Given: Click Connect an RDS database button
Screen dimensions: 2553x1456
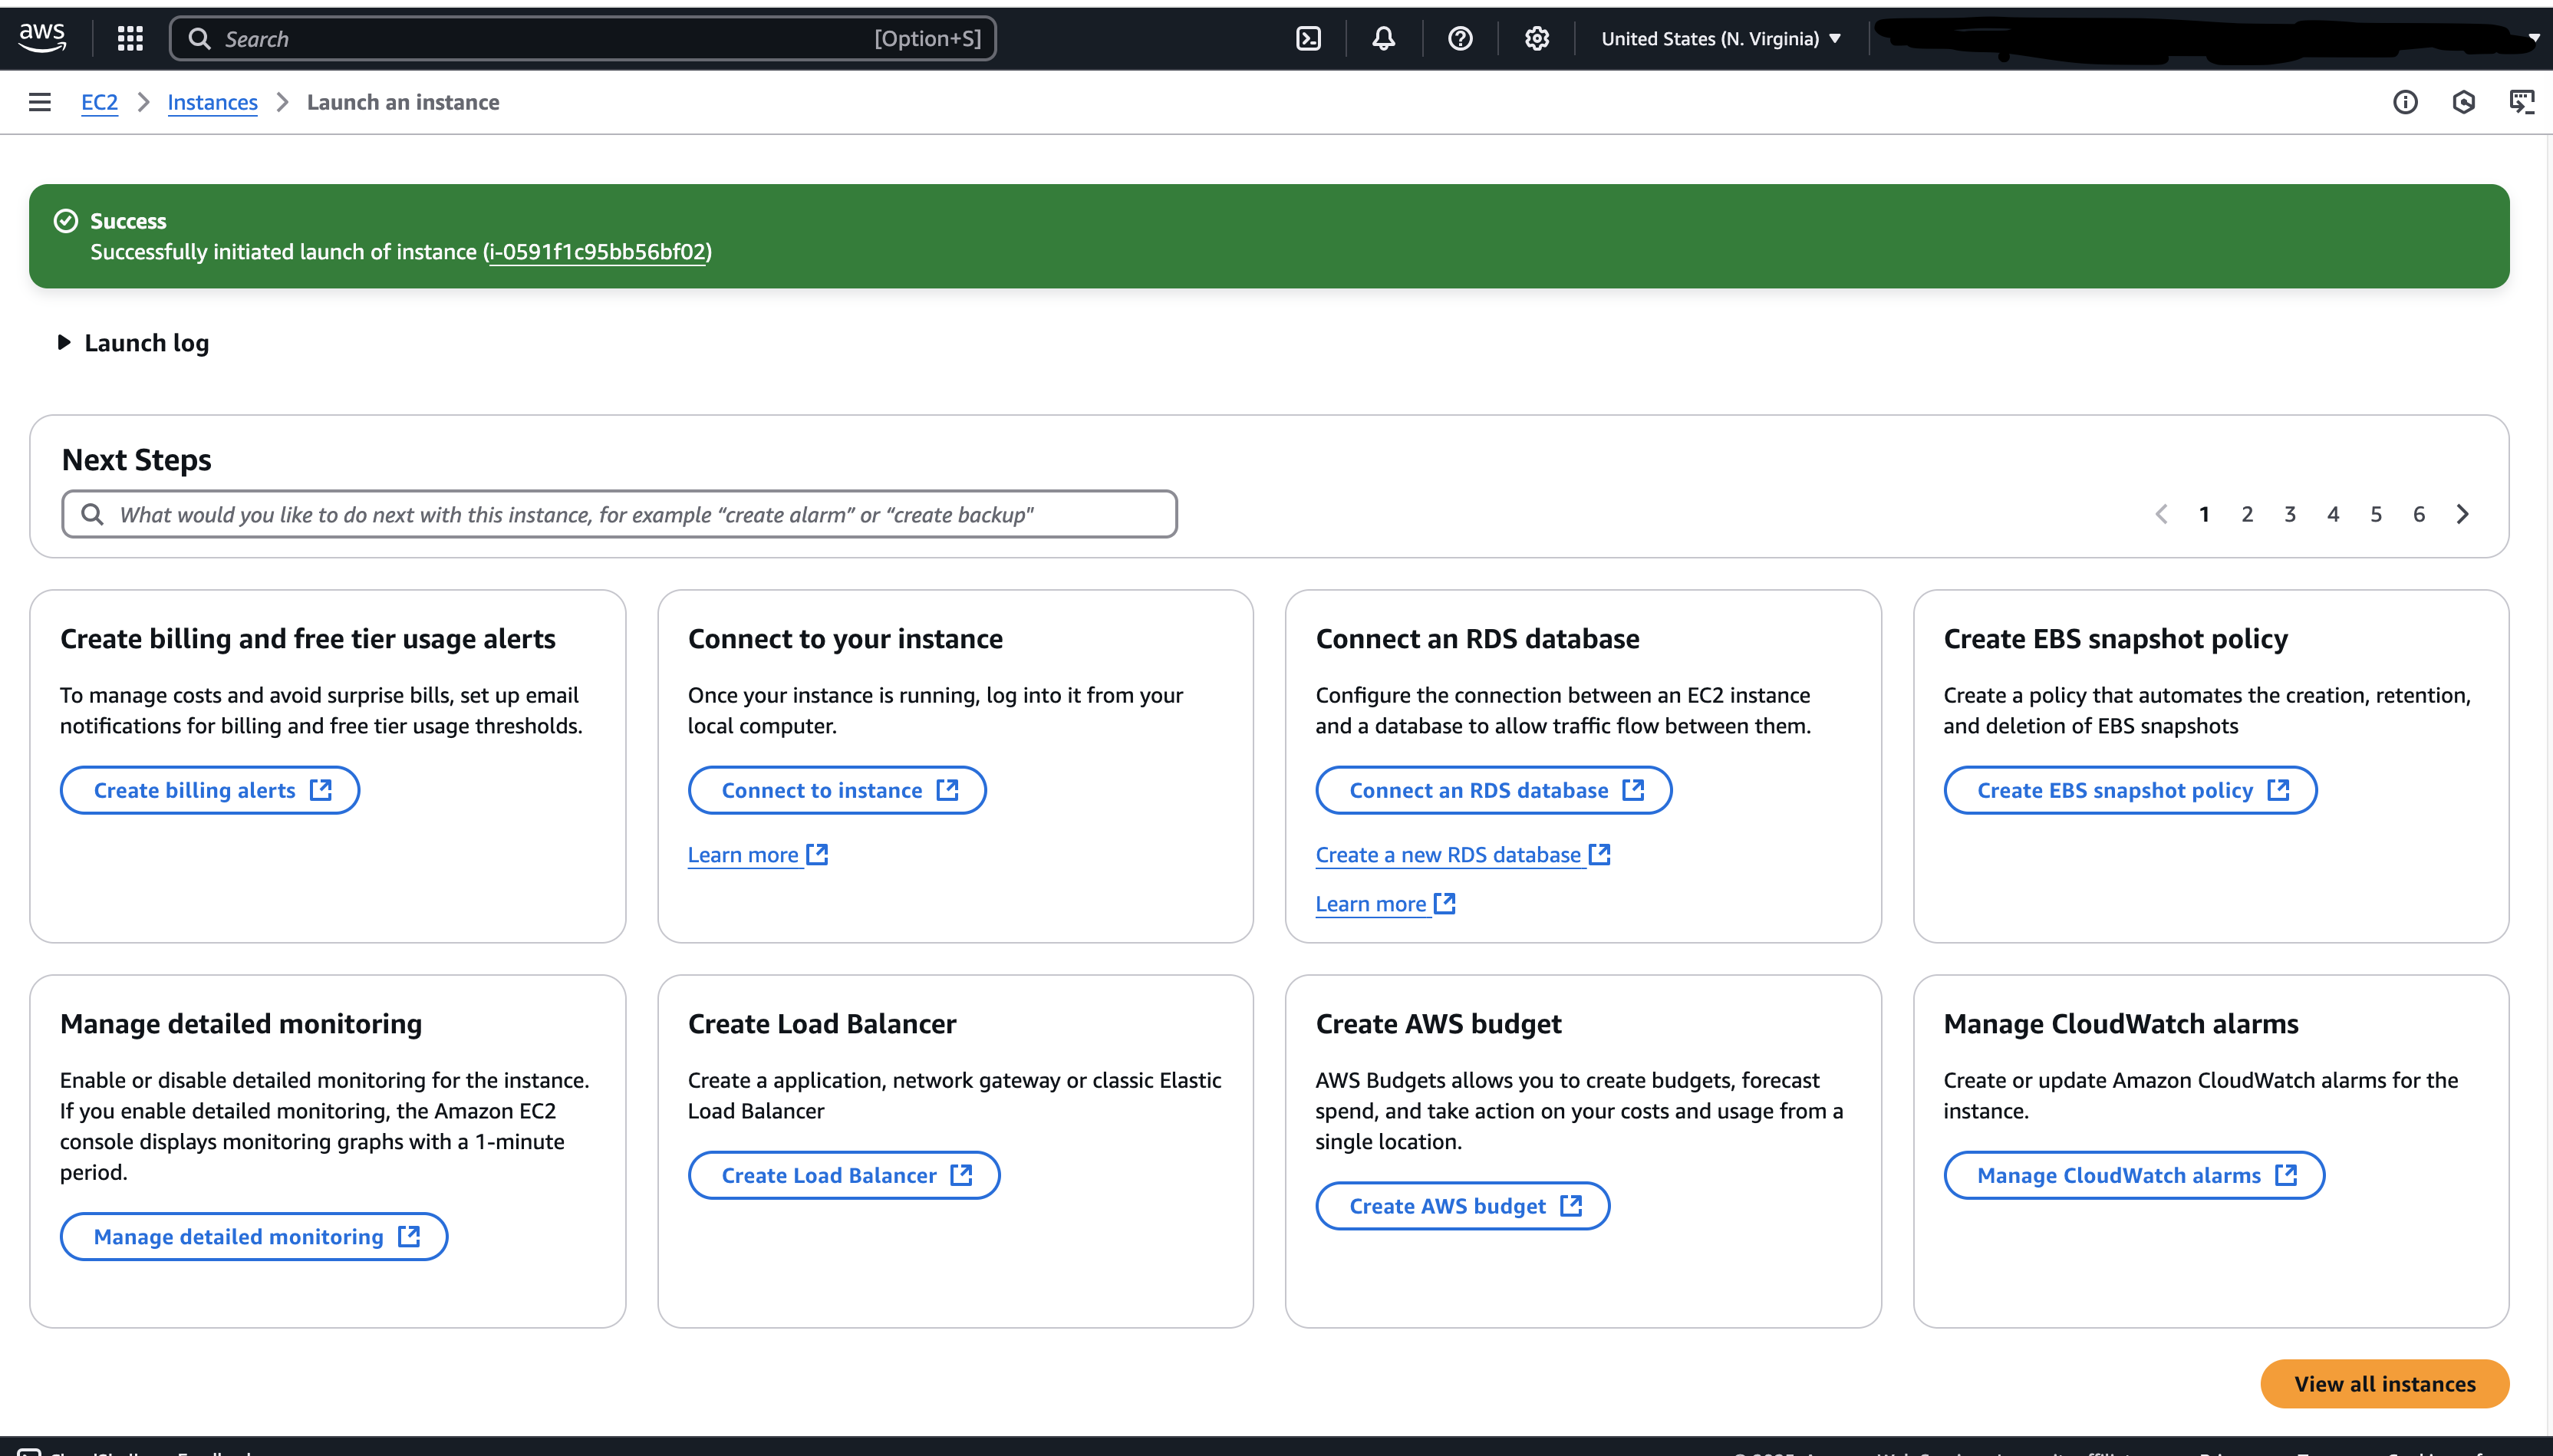Looking at the screenshot, I should tap(1494, 790).
